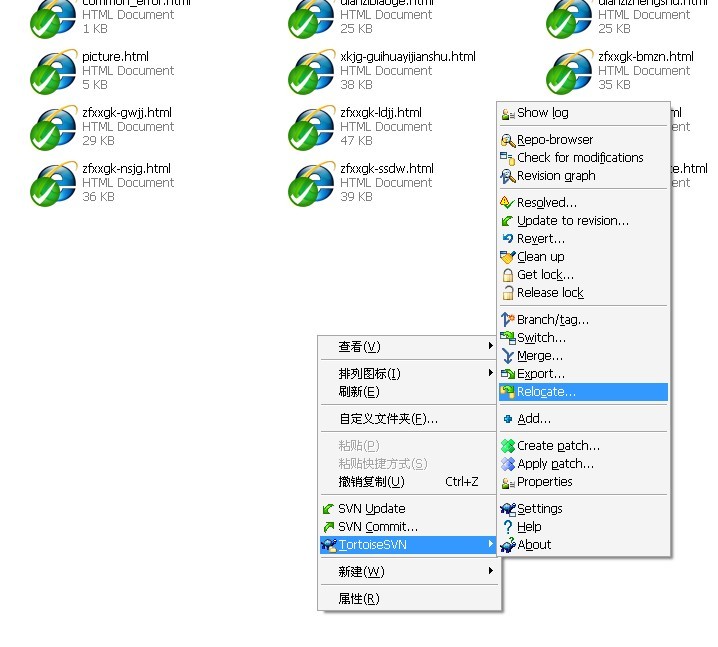Viewport: 718px width, 647px height.
Task: Choose 撤销复制(U) in the context menu
Action: (x=408, y=482)
